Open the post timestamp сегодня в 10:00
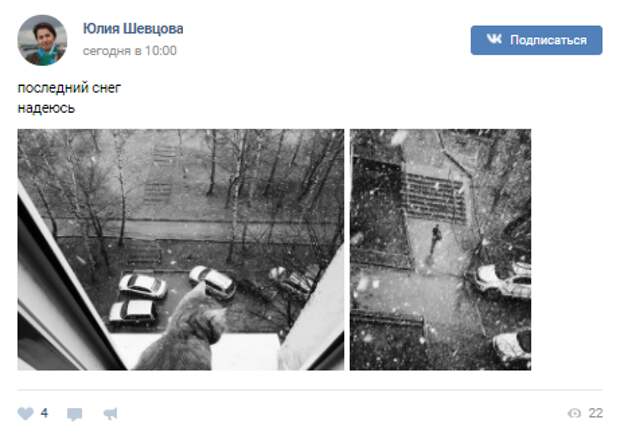Screen dimensions: 620x439 pos(130,51)
